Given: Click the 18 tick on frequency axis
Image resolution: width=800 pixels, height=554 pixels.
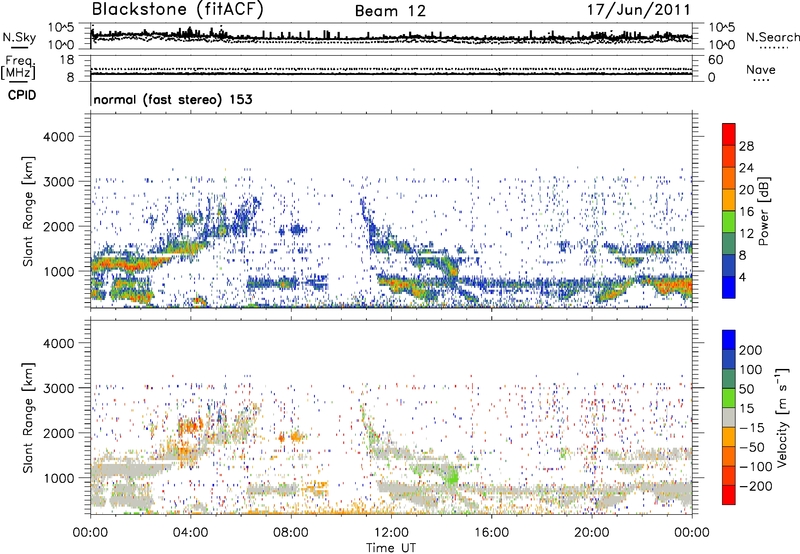Looking at the screenshot, I should tap(67, 60).
